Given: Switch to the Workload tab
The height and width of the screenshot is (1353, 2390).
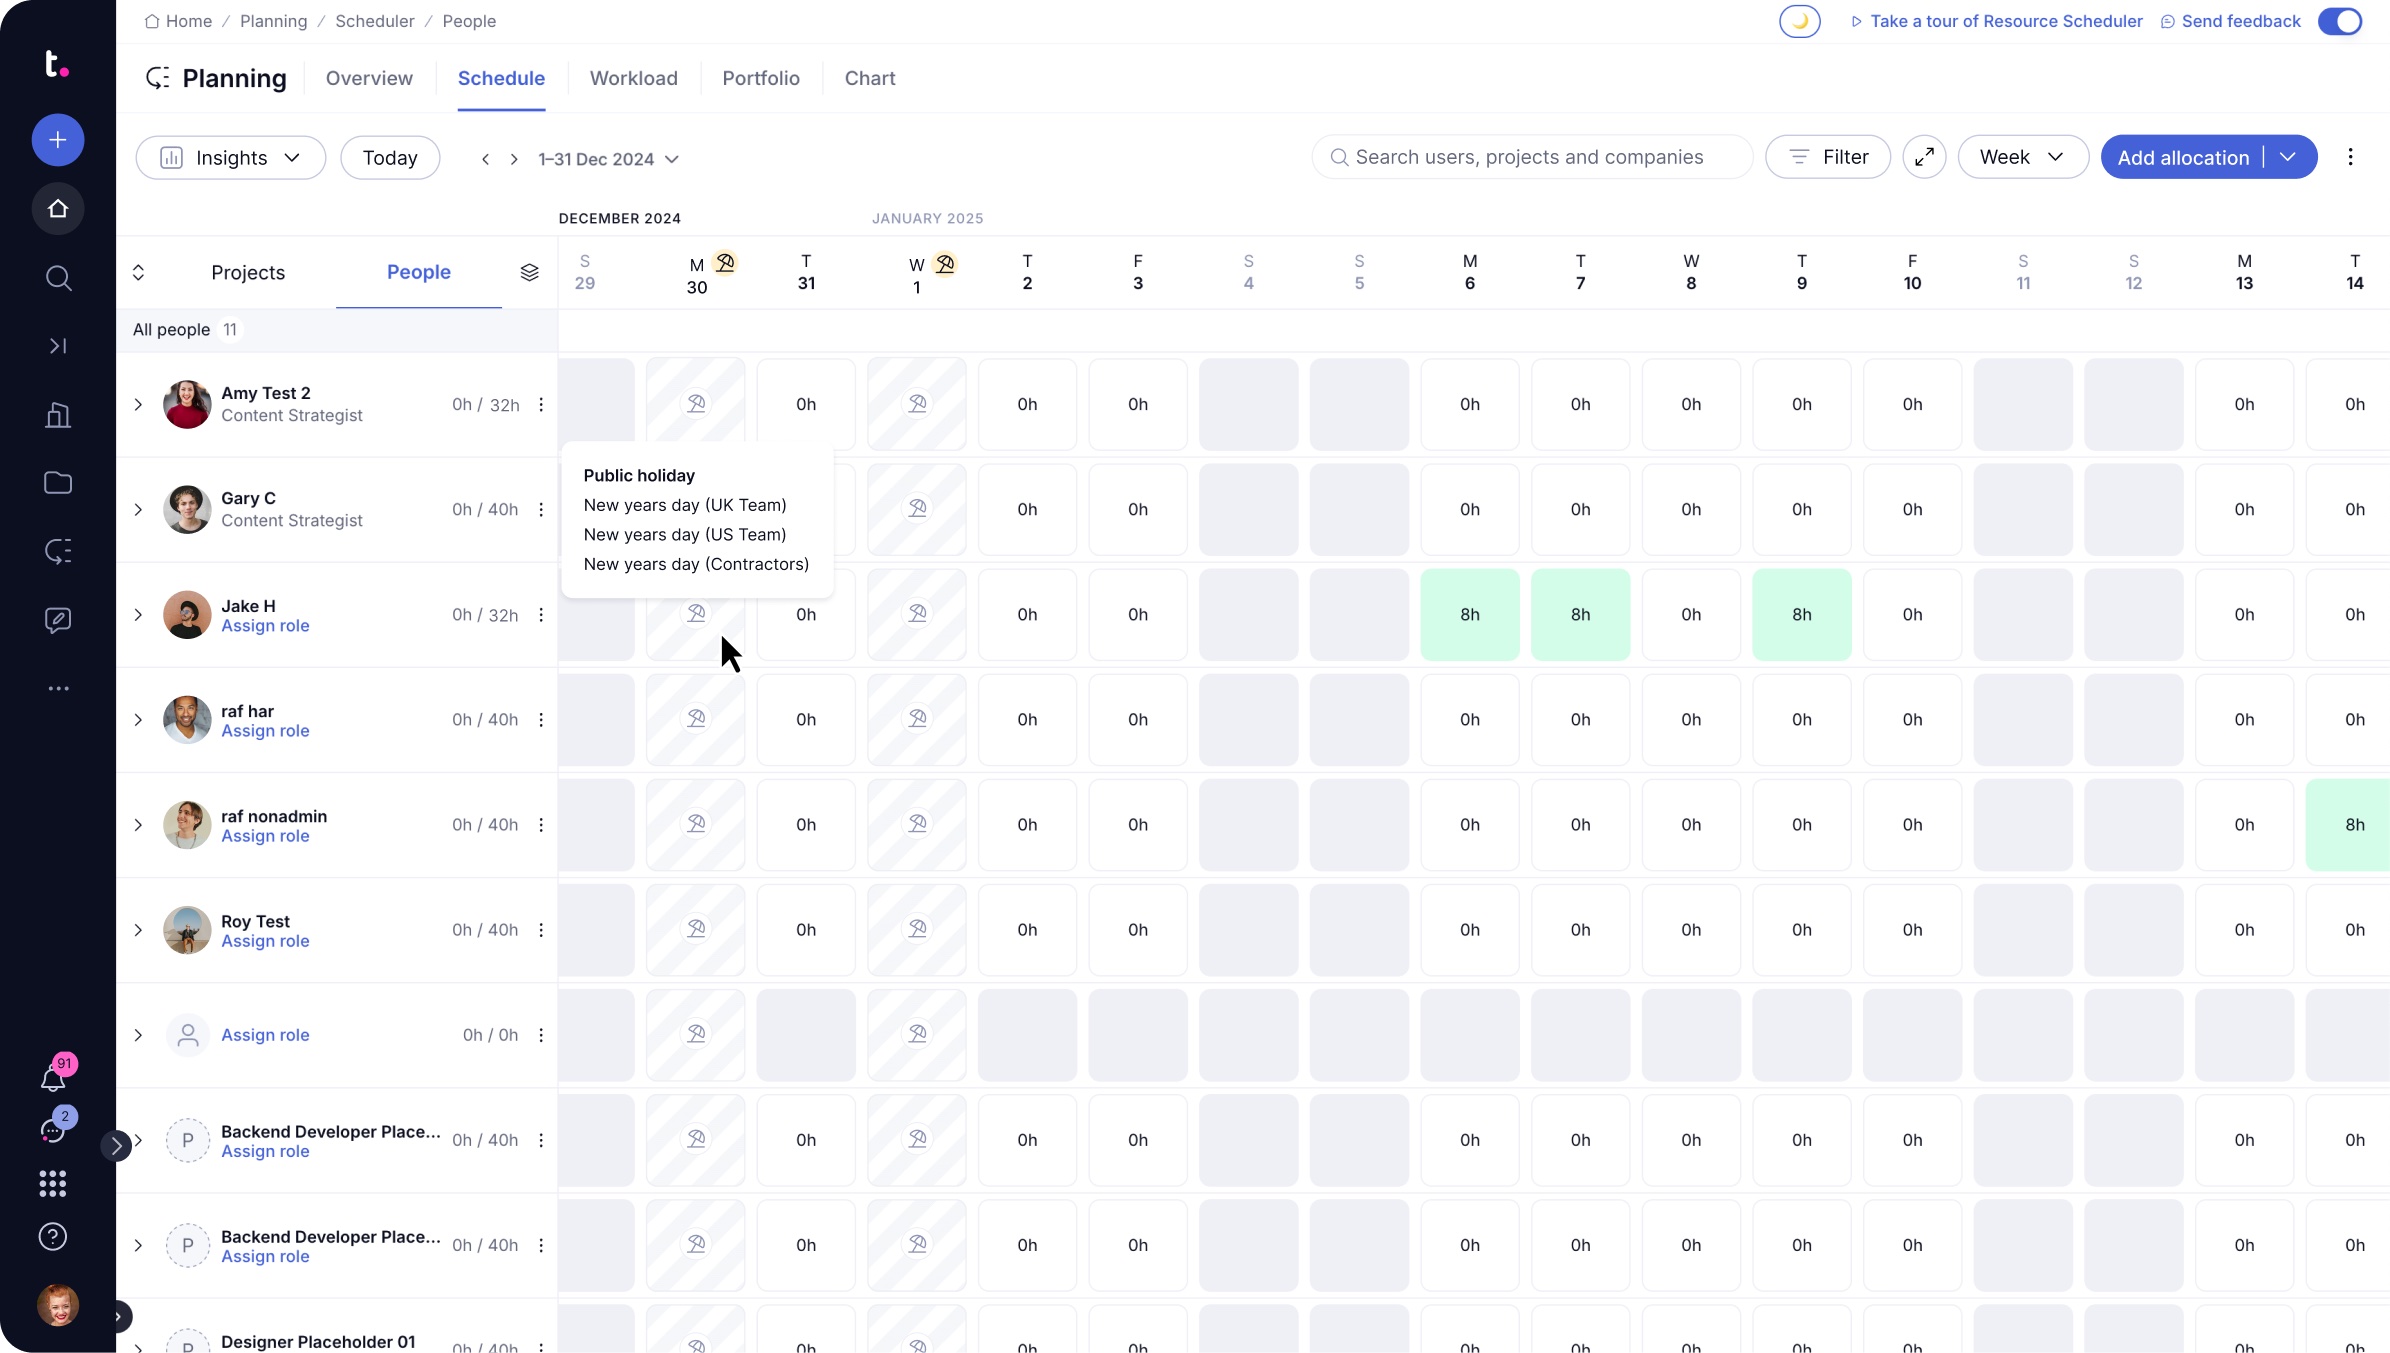Looking at the screenshot, I should coord(633,78).
